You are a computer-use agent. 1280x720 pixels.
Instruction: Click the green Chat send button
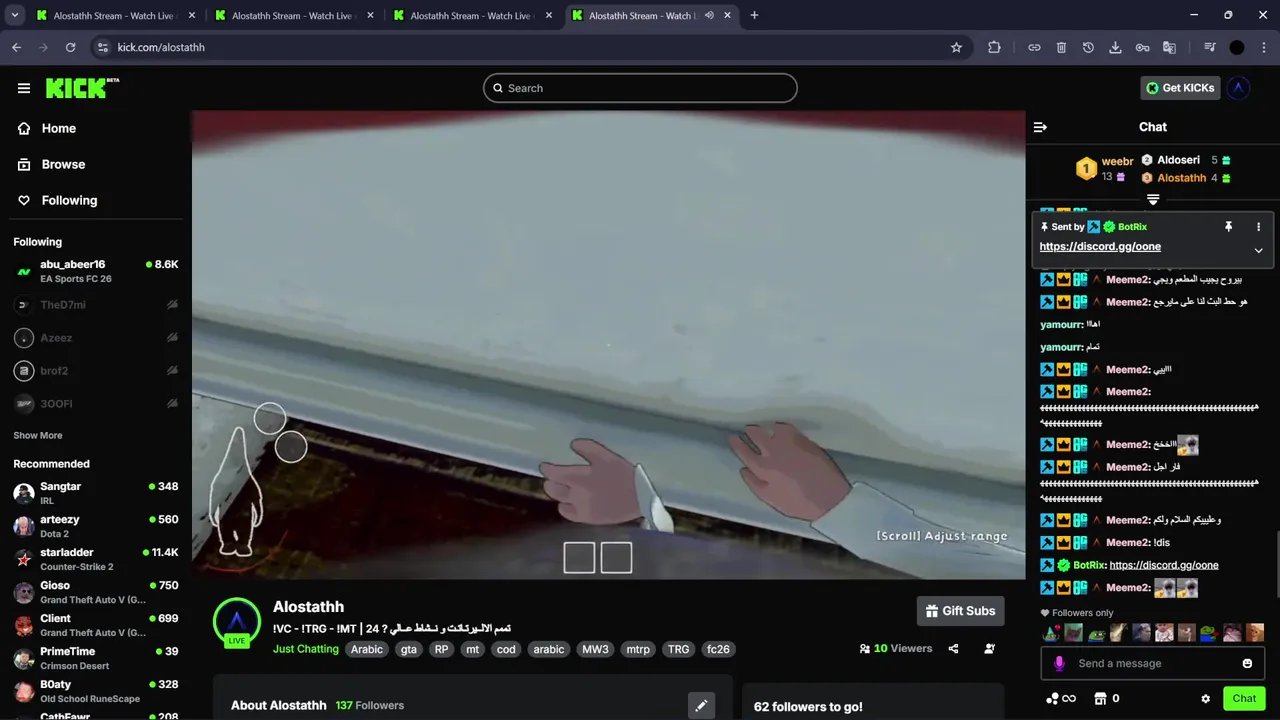(1244, 699)
